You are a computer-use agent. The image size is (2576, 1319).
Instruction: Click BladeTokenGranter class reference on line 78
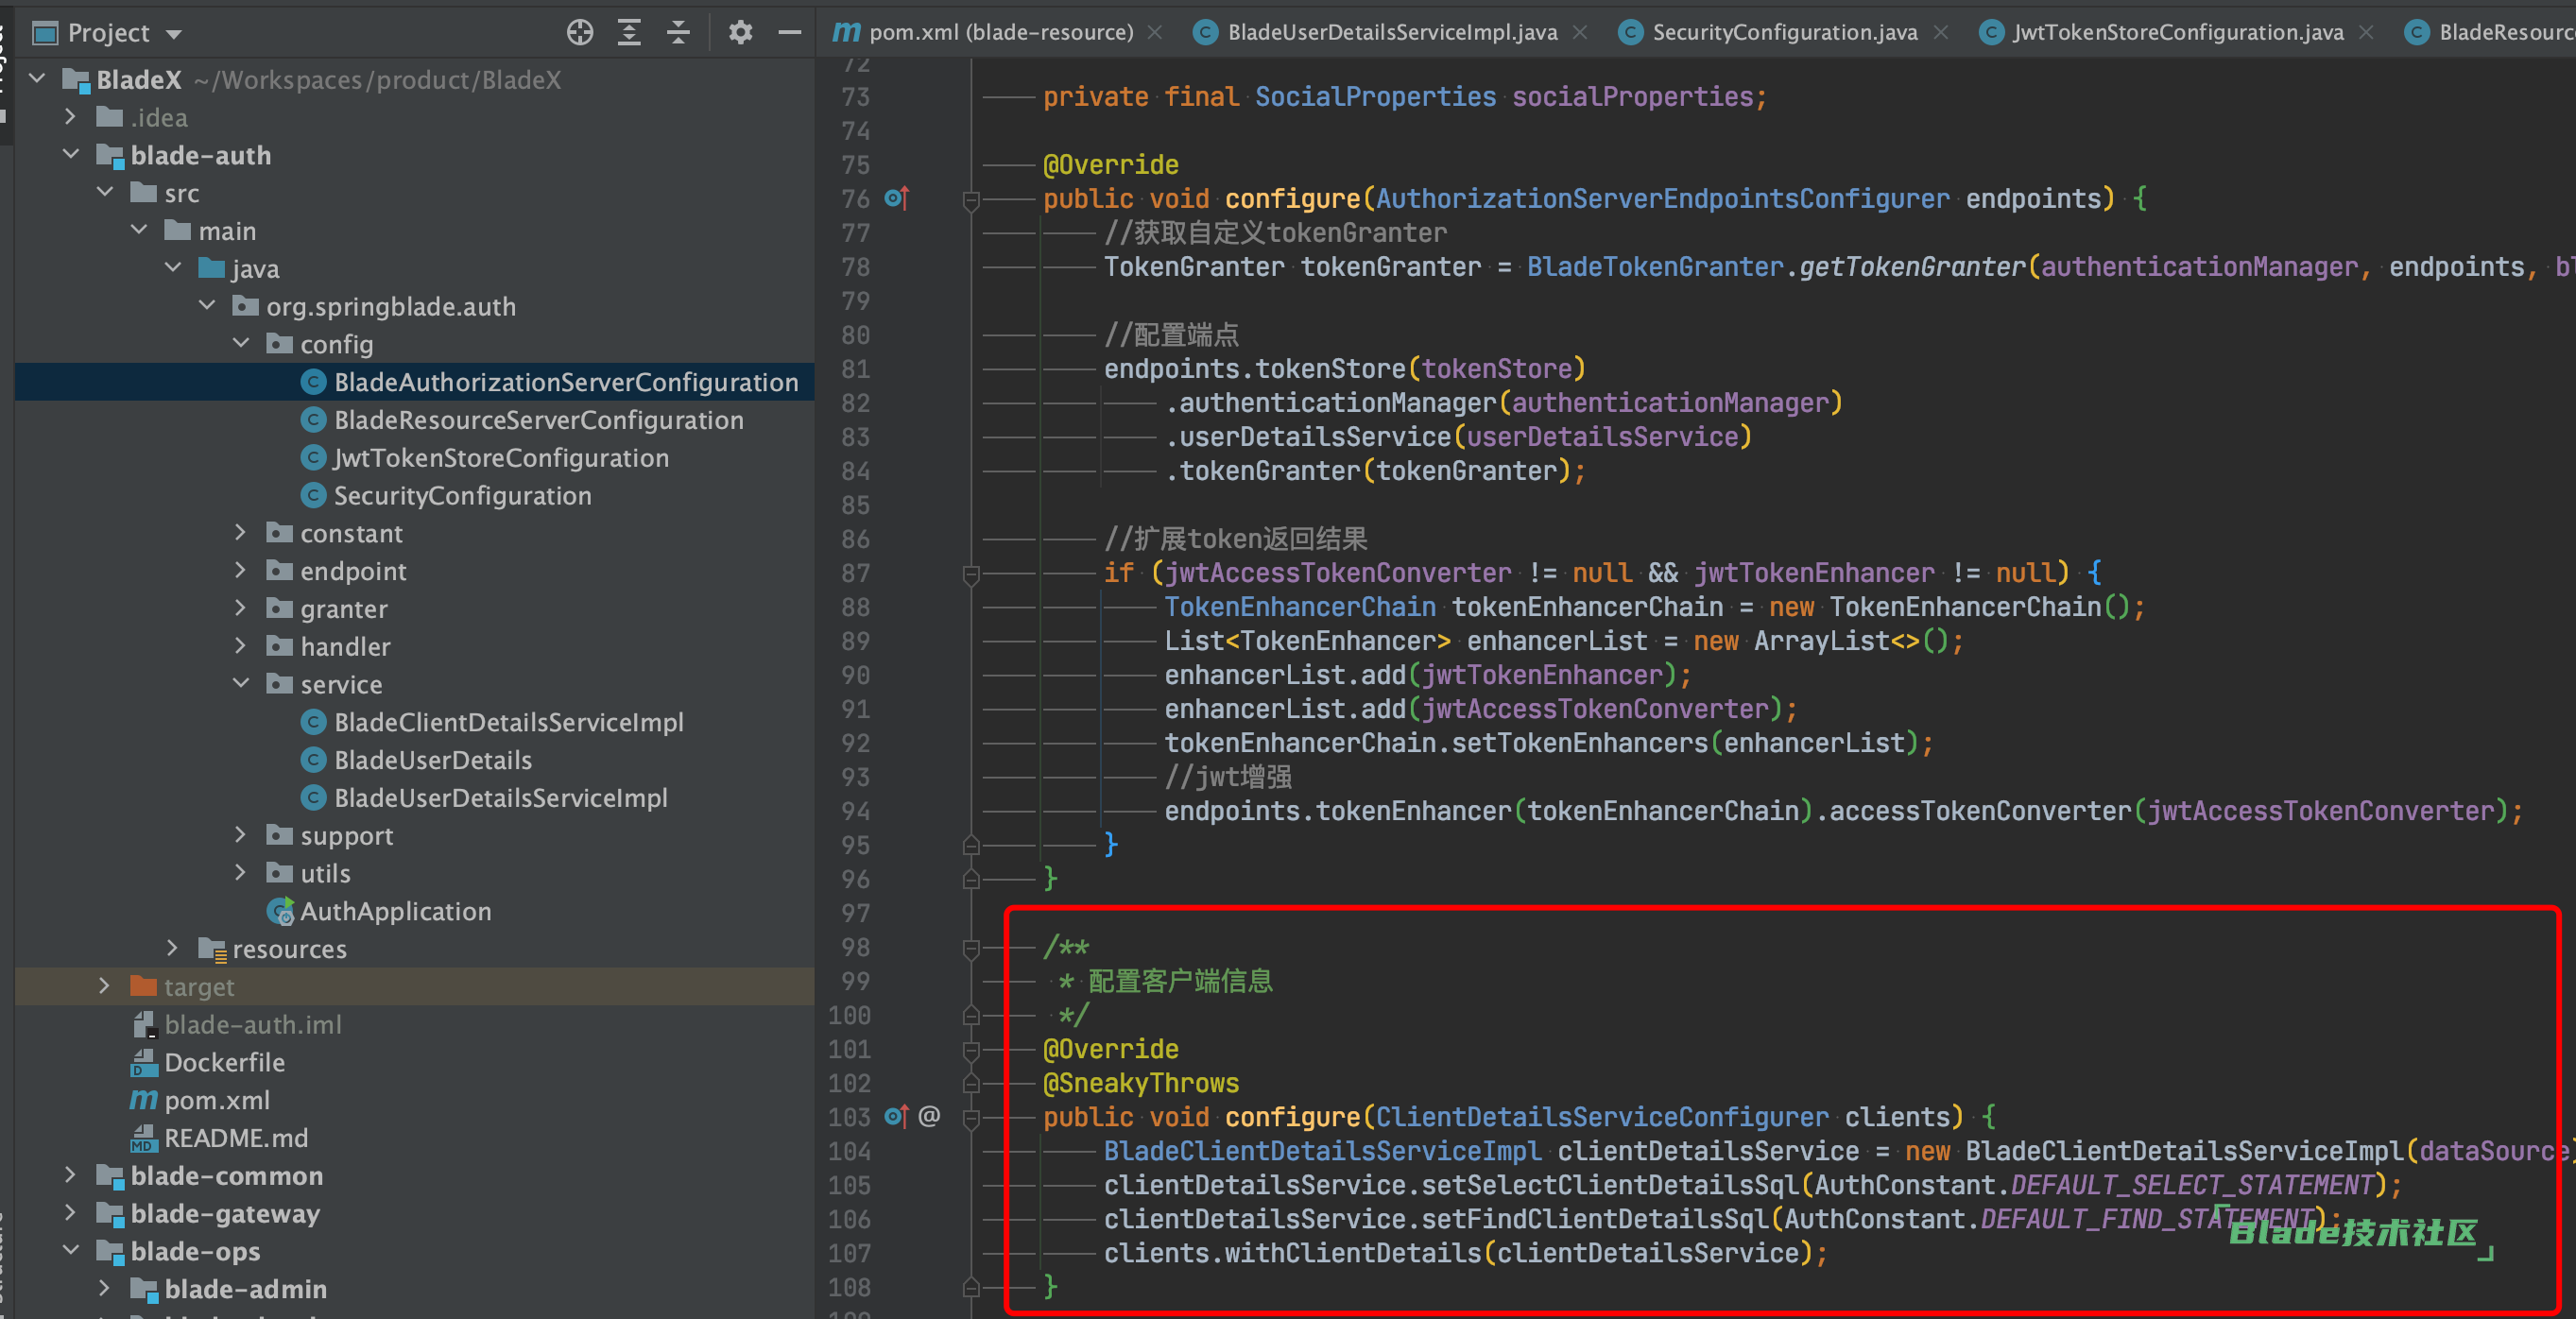click(1655, 267)
